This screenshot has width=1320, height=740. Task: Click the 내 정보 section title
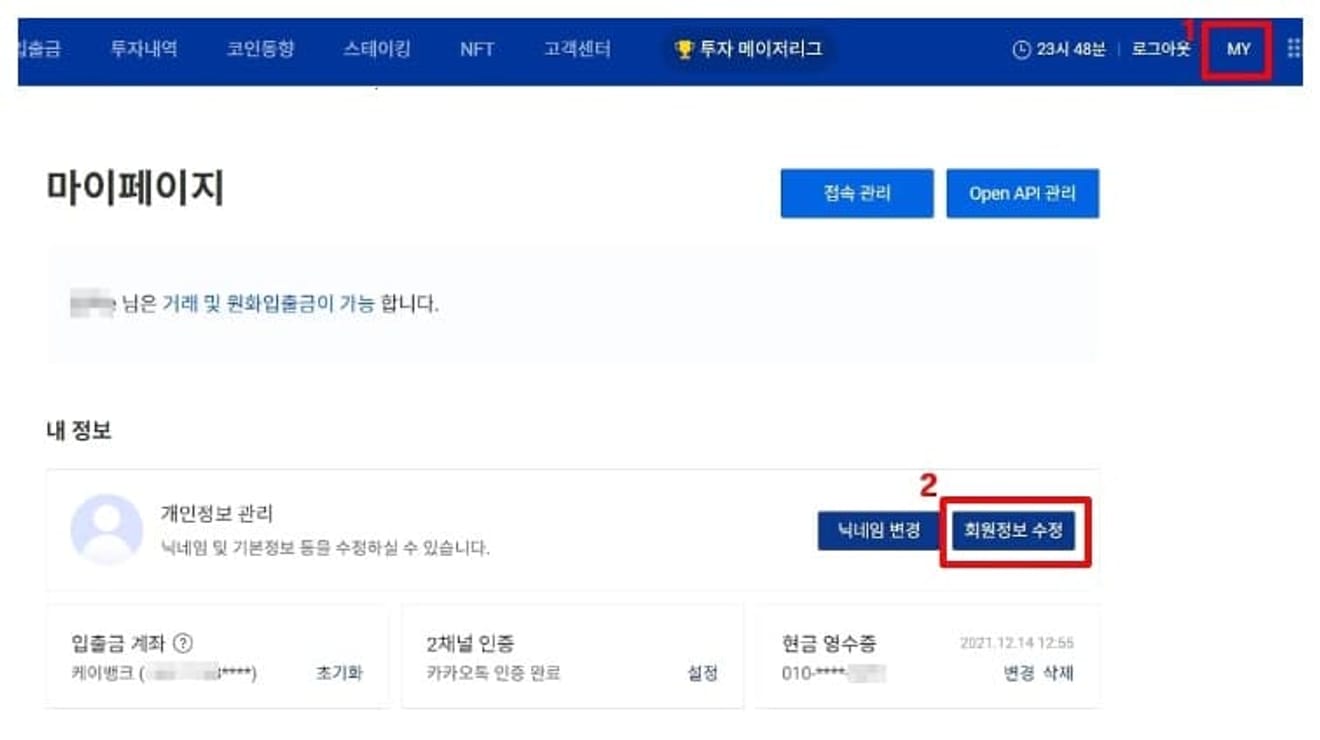[78, 431]
